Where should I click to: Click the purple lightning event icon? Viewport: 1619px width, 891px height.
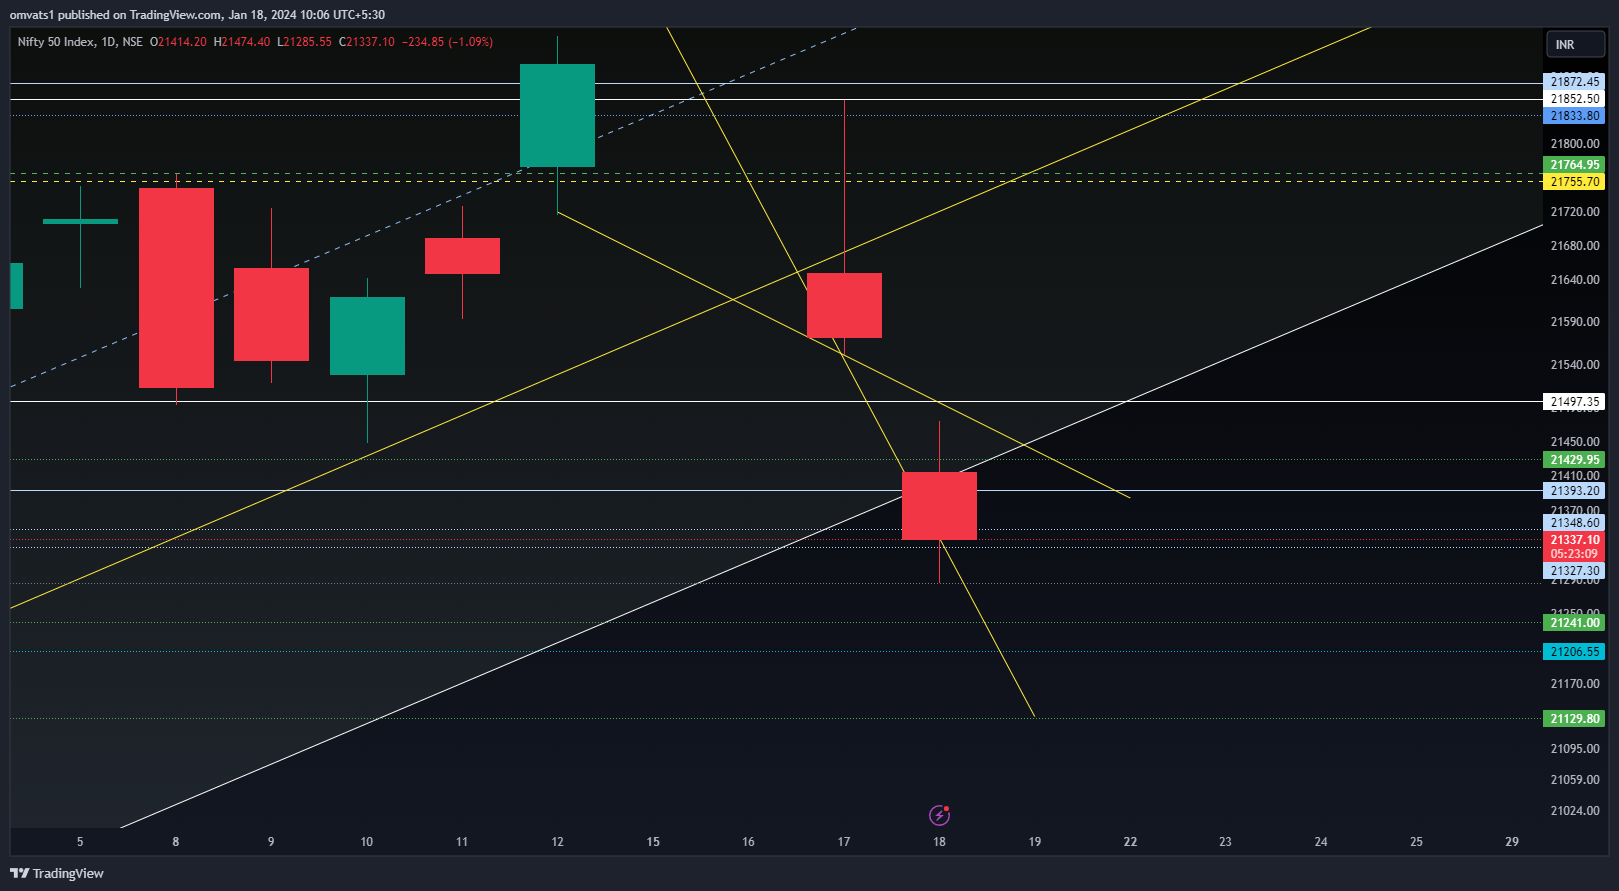tap(939, 815)
